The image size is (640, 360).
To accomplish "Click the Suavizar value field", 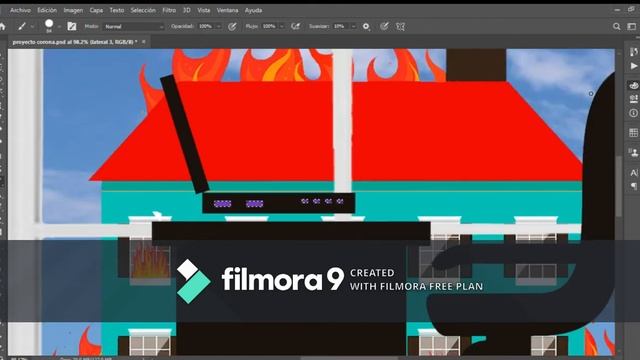I will point(340,27).
